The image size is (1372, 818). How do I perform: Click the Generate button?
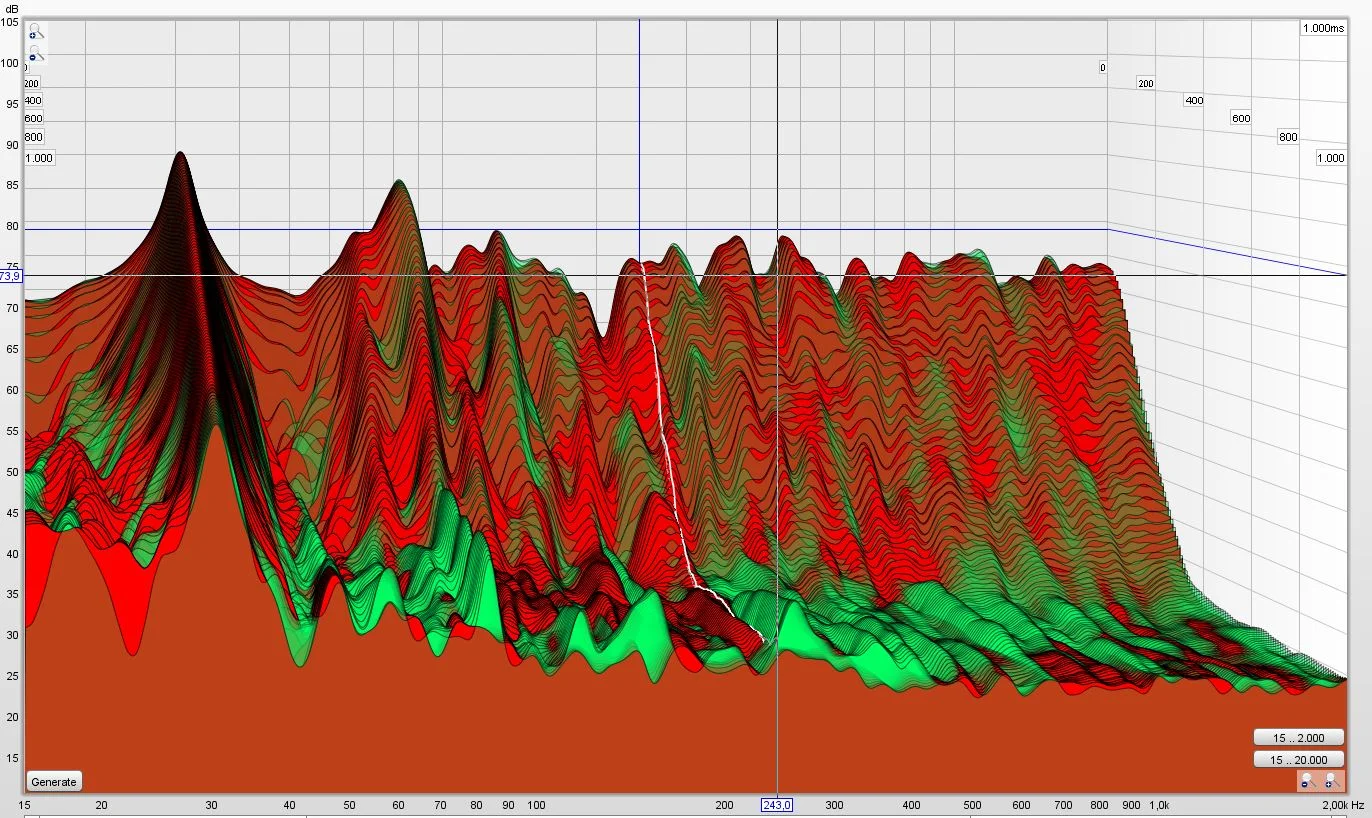pyautogui.click(x=54, y=782)
